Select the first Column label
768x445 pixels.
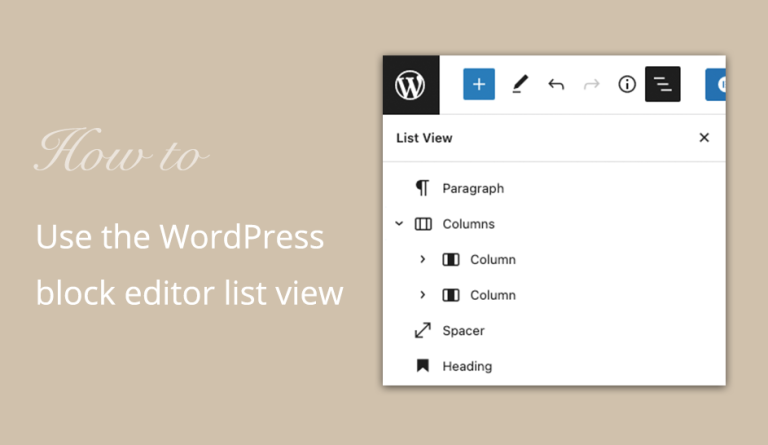[x=493, y=259]
